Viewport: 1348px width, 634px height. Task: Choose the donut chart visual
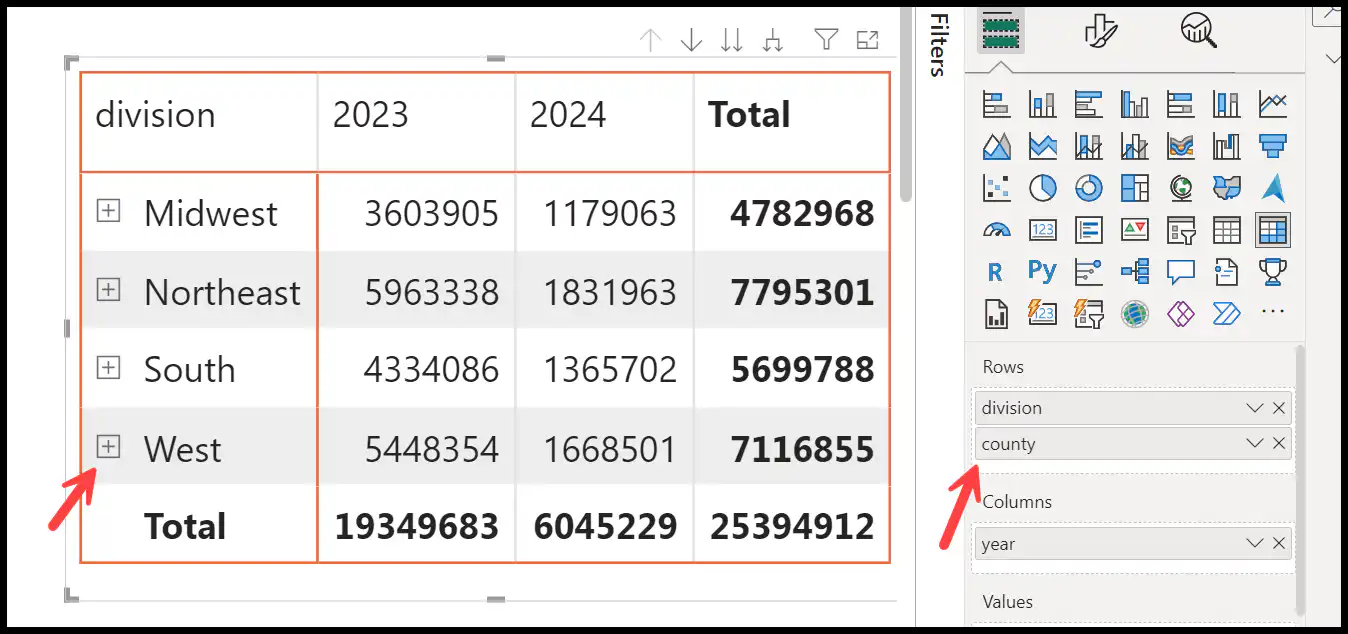tap(1089, 187)
